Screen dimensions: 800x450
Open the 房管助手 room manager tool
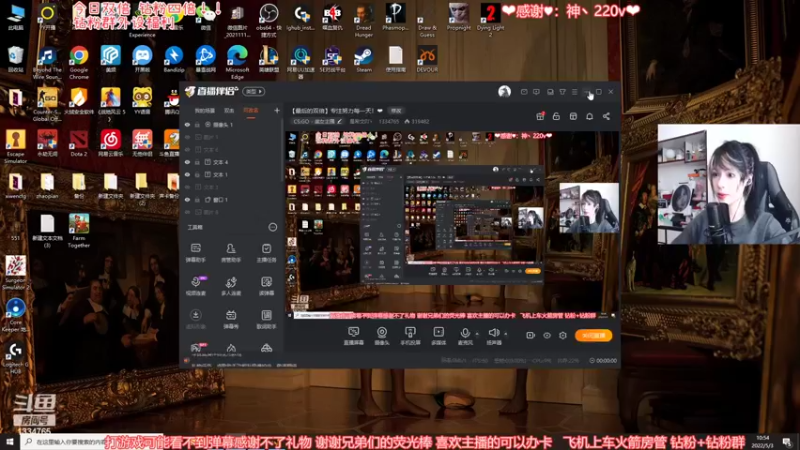point(231,253)
